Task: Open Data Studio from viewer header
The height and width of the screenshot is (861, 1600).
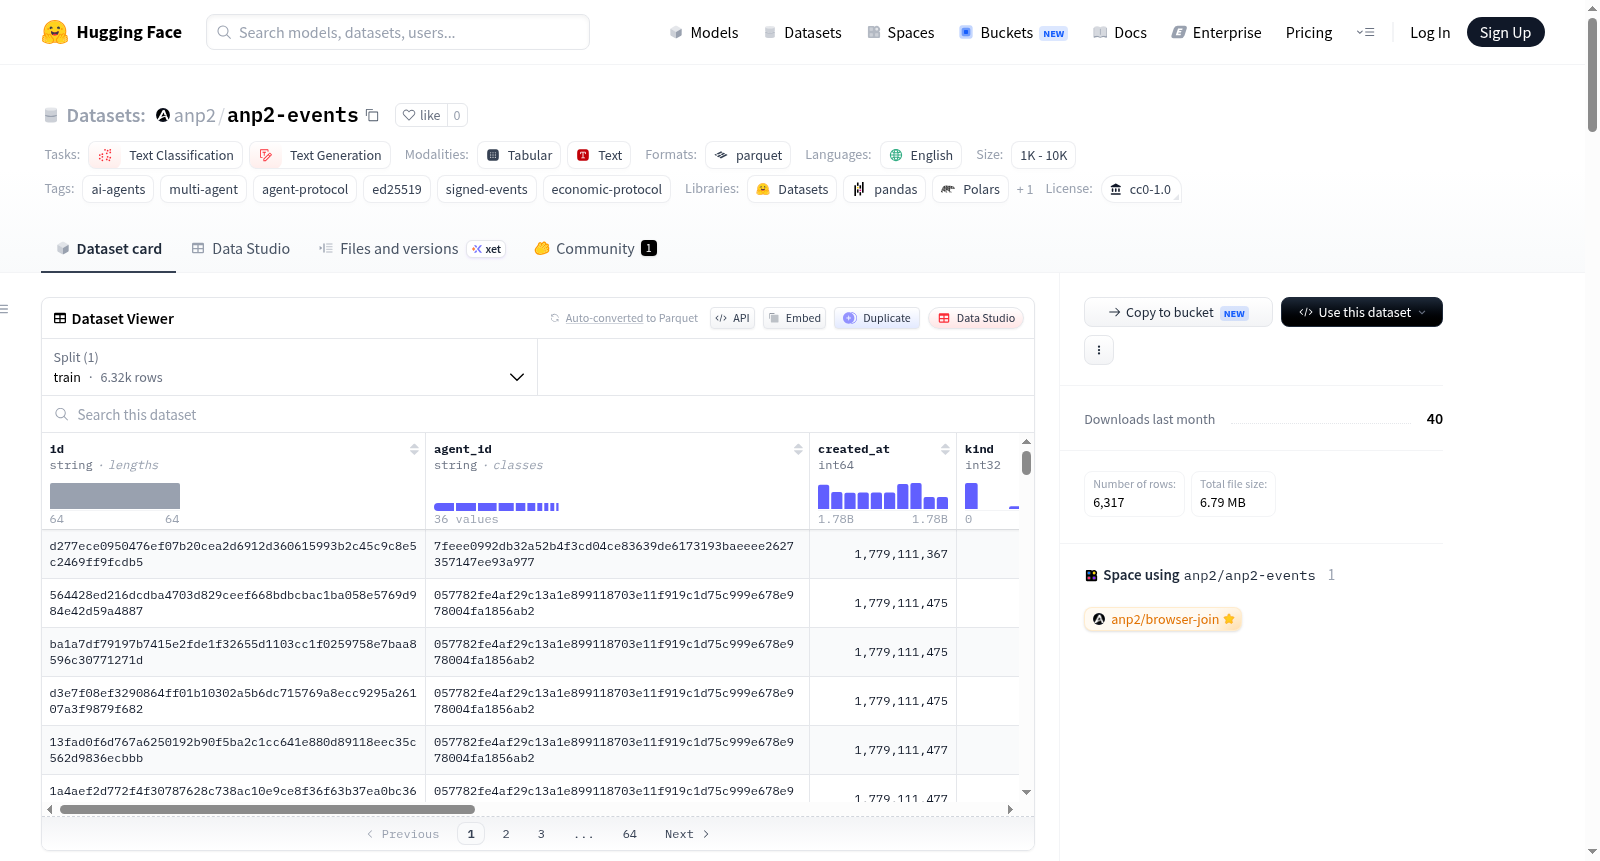Action: tap(976, 318)
